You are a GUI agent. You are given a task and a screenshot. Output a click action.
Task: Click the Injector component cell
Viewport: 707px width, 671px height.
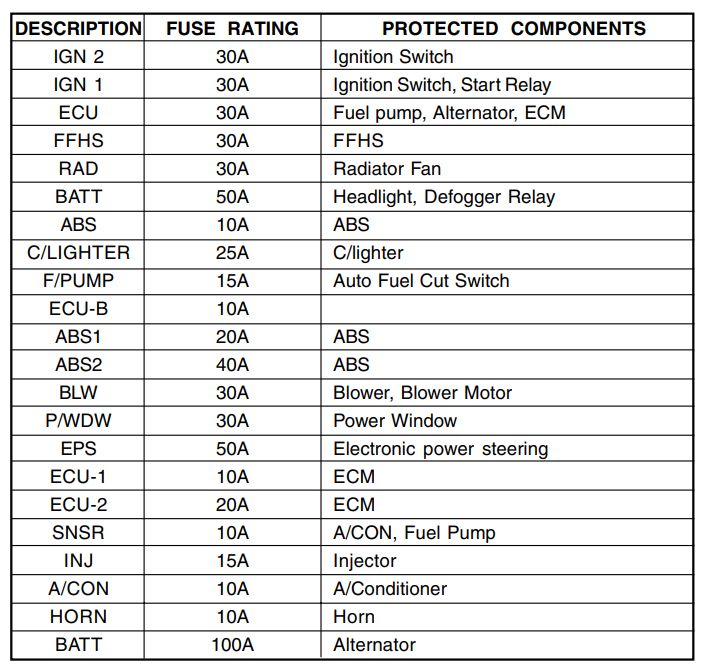pyautogui.click(x=507, y=561)
